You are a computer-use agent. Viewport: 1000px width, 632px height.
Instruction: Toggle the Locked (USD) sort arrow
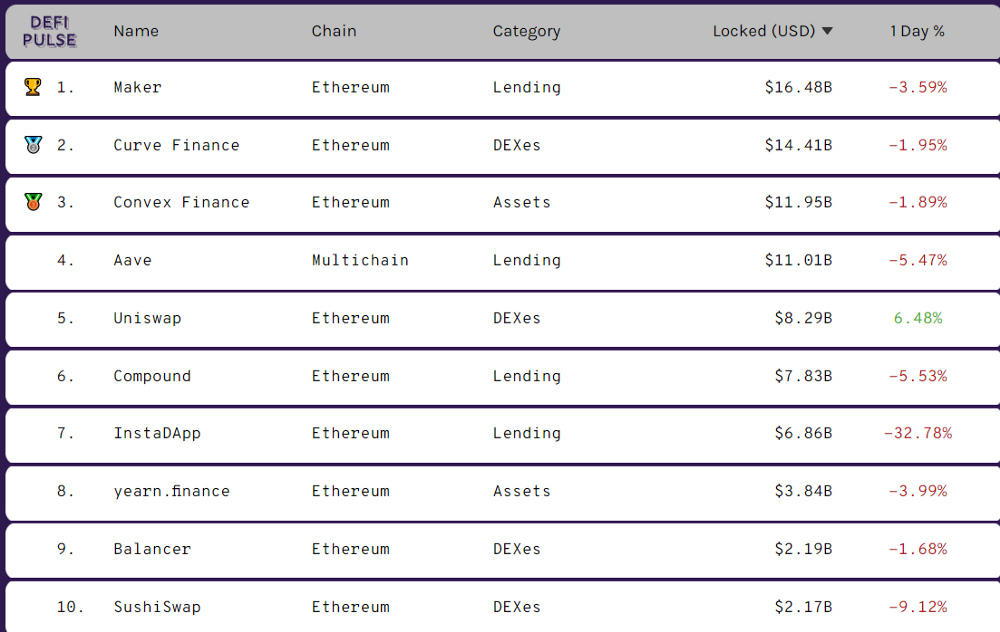point(827,31)
